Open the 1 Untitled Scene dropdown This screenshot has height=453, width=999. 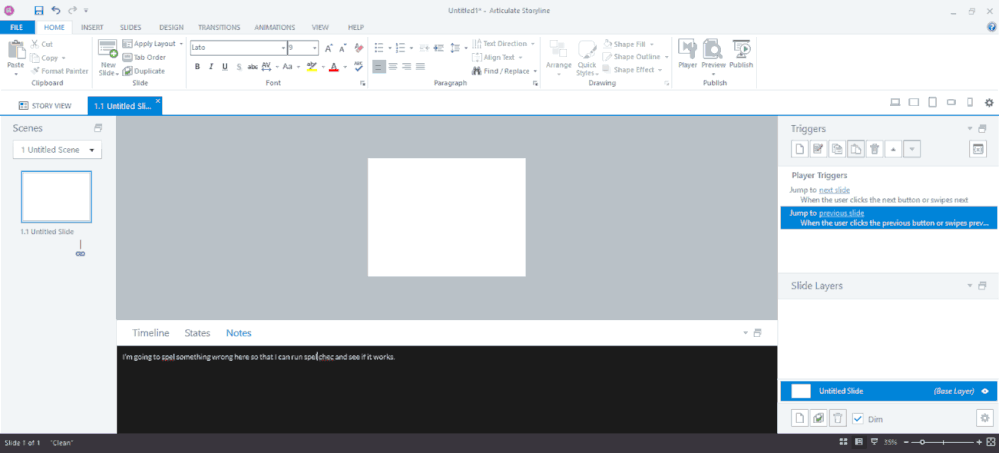coord(57,150)
